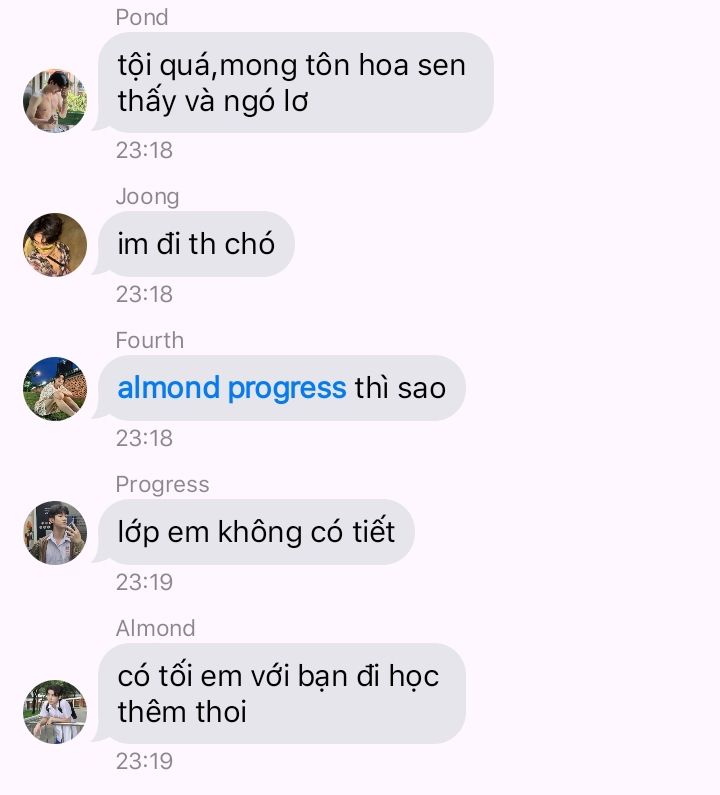This screenshot has width=720, height=795.
Task: Tap the Fourth sender name label
Action: [150, 340]
